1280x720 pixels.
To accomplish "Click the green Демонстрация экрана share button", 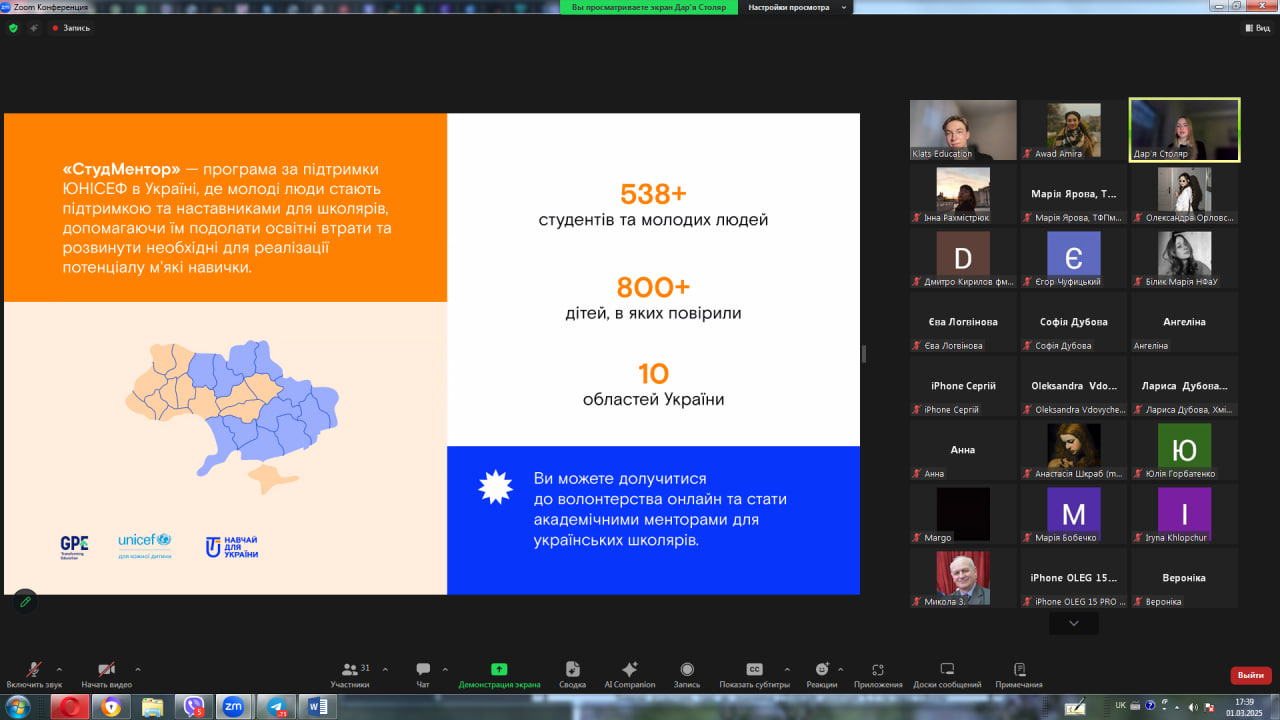I will (499, 675).
